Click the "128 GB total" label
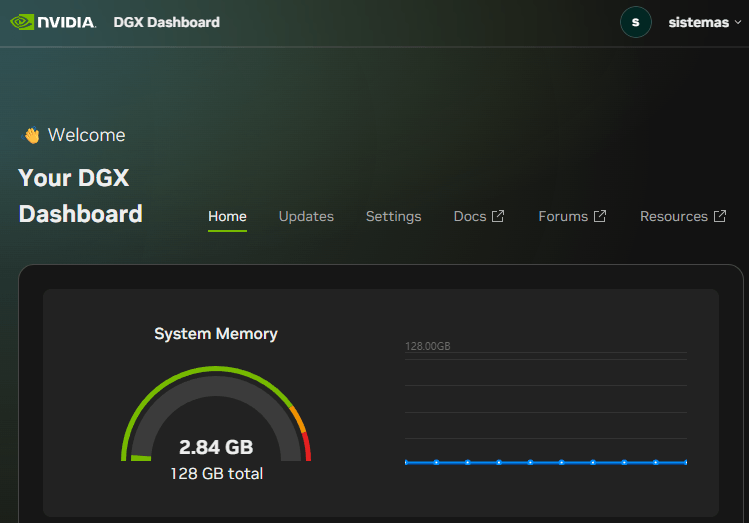 coord(216,473)
